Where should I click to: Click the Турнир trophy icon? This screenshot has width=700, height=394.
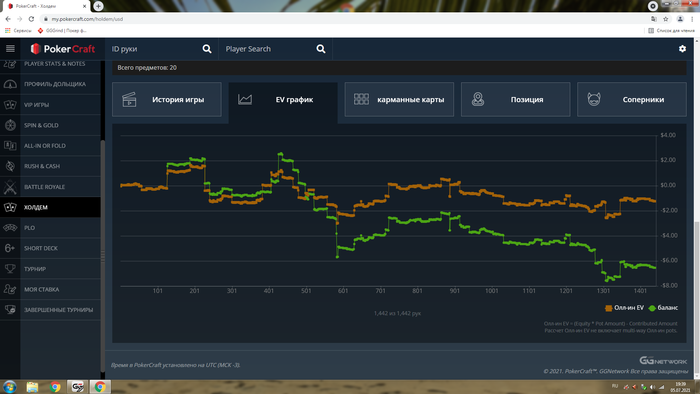coord(10,269)
